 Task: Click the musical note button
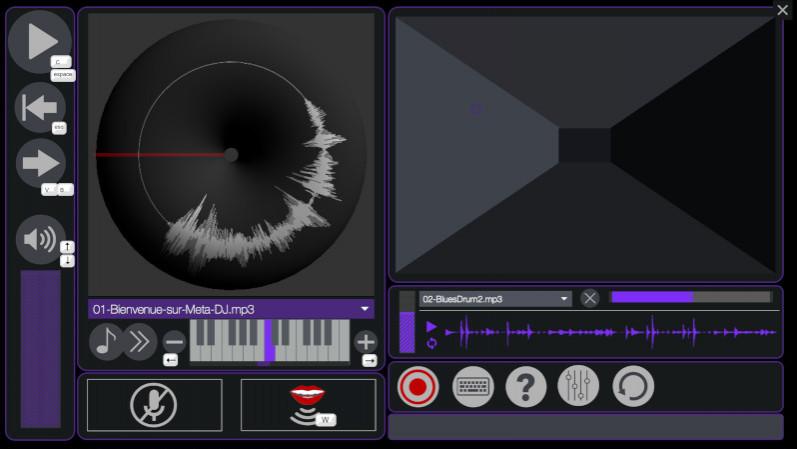(105, 342)
